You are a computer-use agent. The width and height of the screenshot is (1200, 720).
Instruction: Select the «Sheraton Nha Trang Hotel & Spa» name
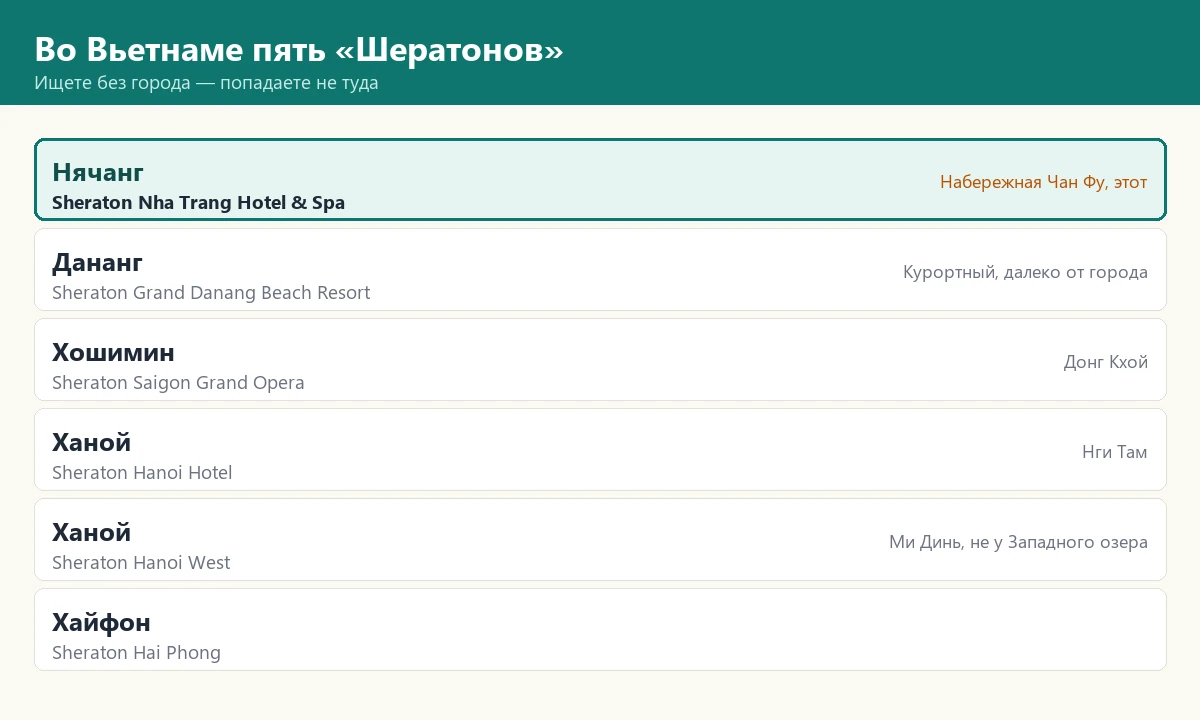pos(198,203)
